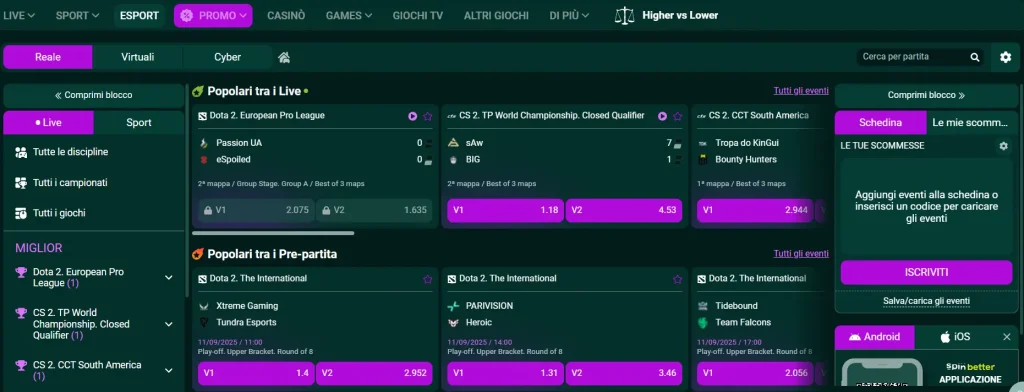Open GIOCHI TV menu item
The width and height of the screenshot is (1024, 392).
tap(418, 16)
